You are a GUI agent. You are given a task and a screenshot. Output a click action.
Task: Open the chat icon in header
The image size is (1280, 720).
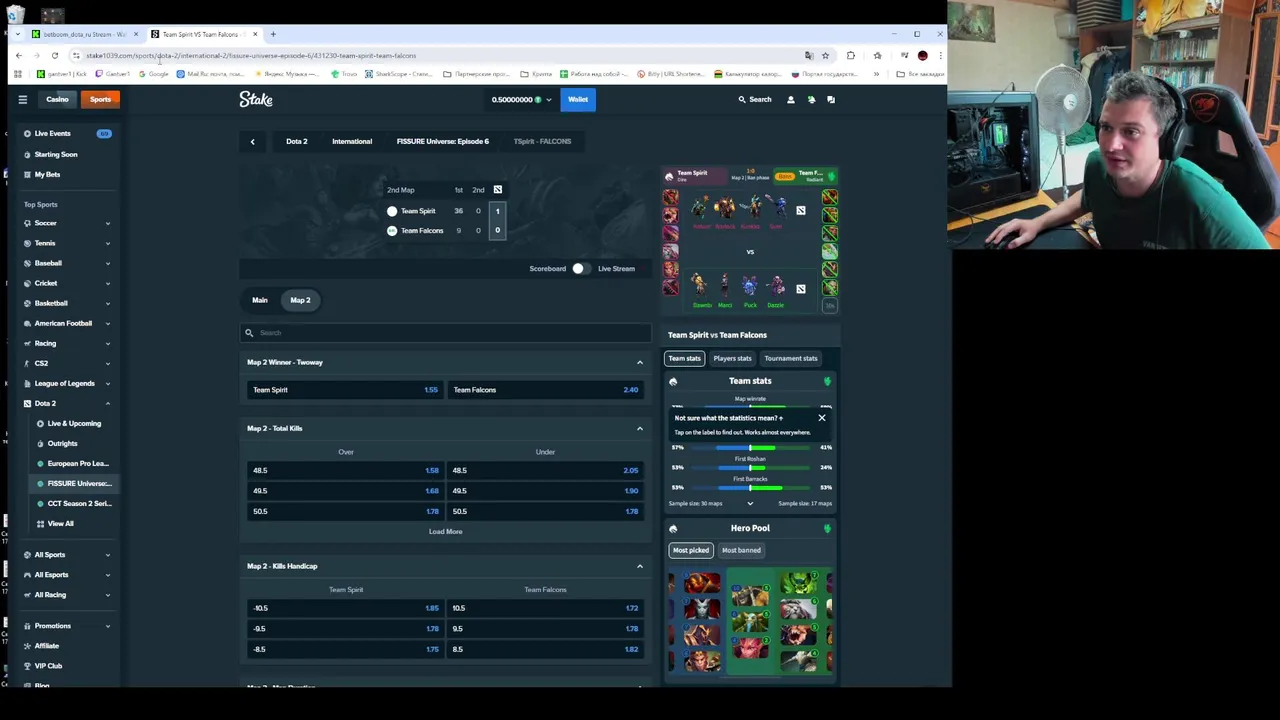click(830, 99)
